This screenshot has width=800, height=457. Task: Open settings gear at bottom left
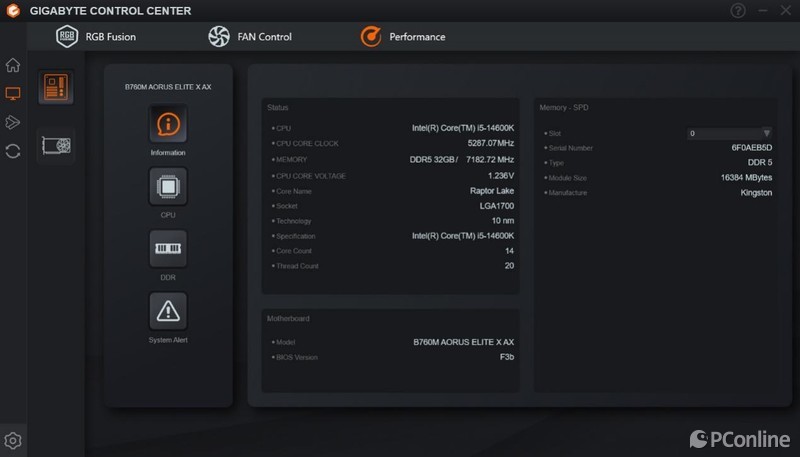pos(13,440)
